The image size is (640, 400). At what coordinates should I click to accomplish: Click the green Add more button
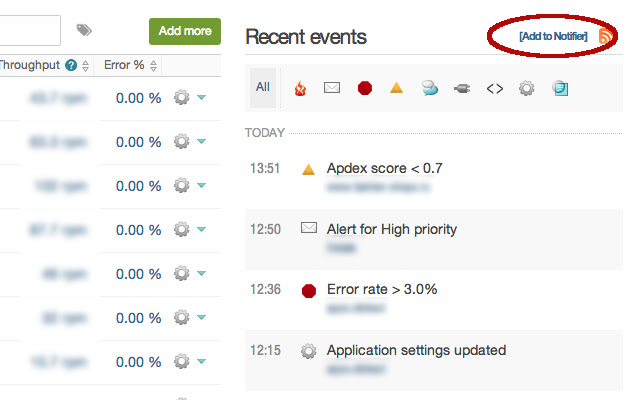(184, 31)
